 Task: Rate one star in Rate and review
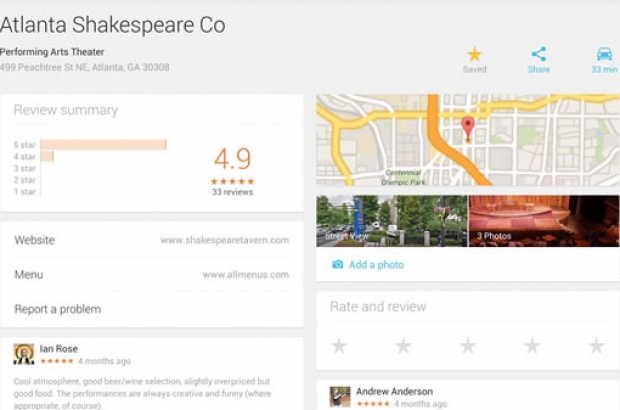pos(339,346)
